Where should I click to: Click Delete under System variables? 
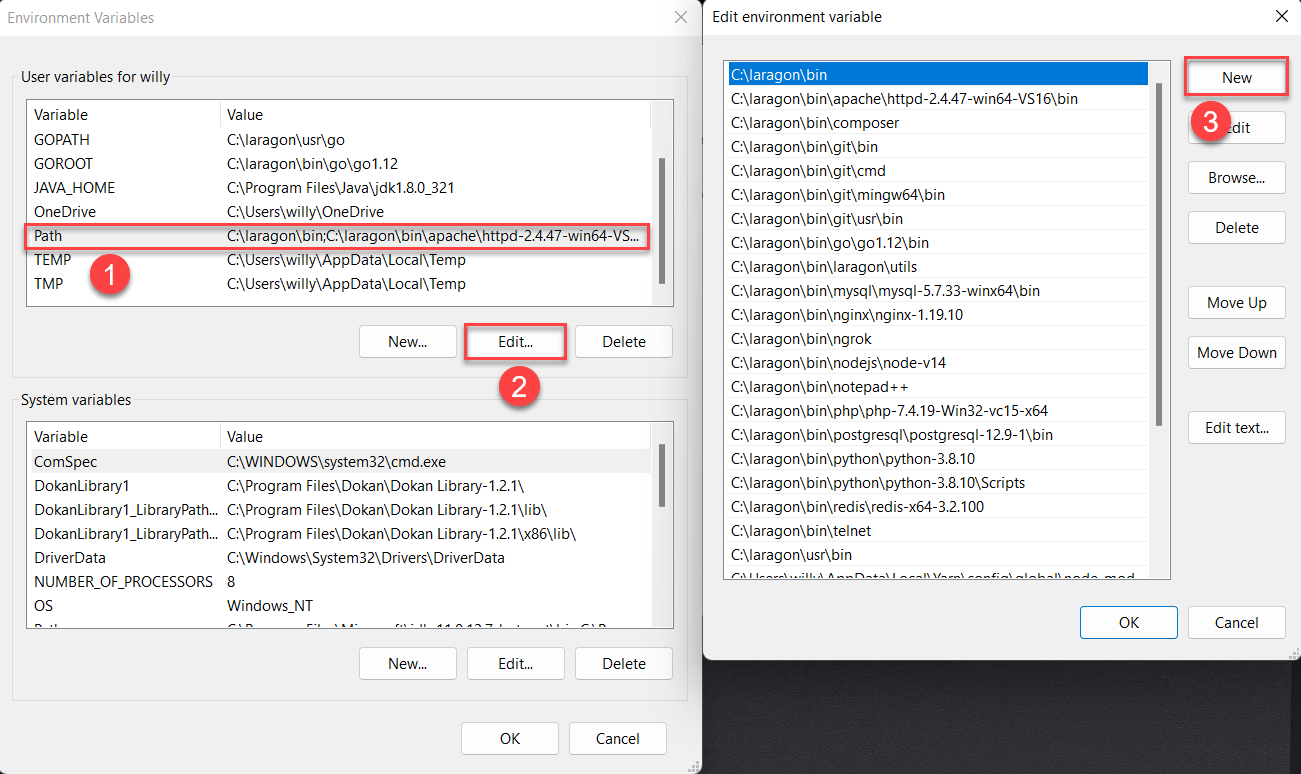click(x=624, y=663)
